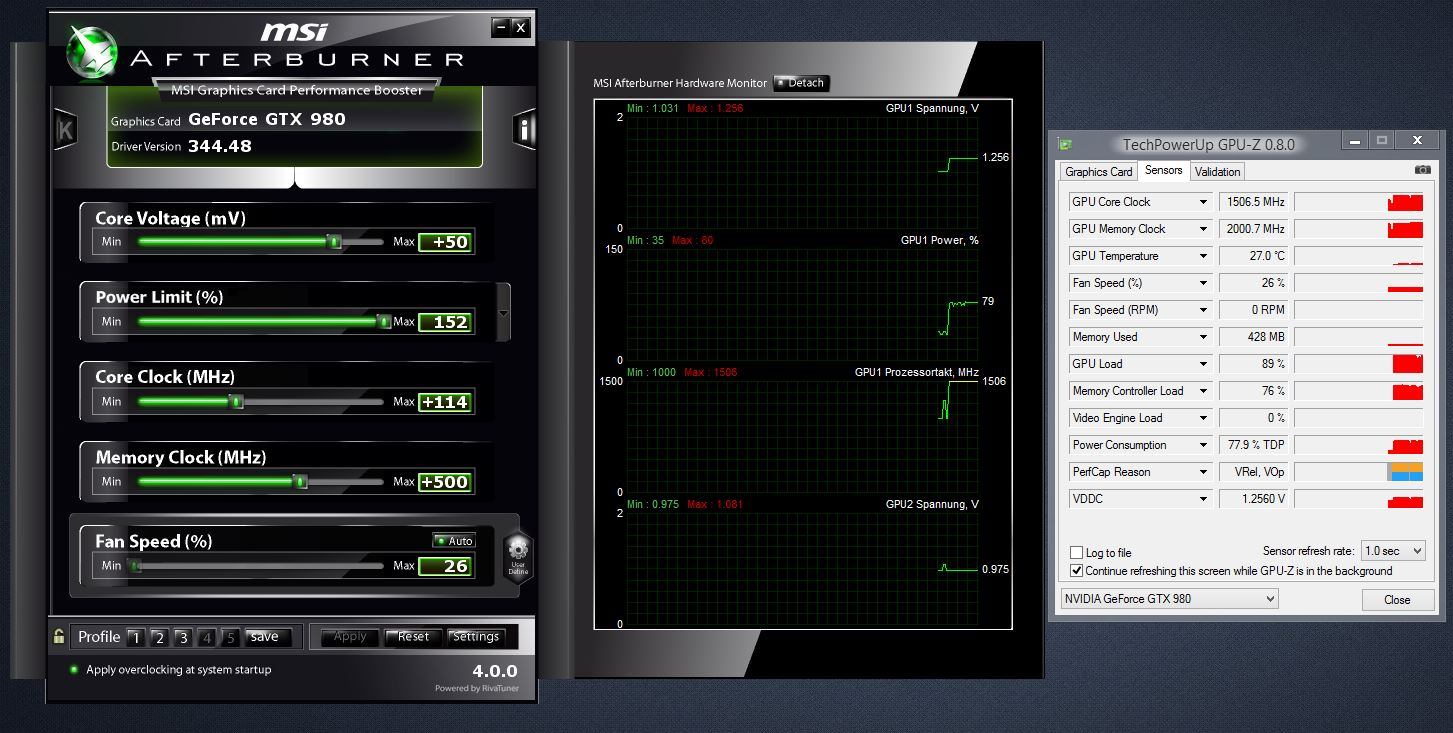Uncheck Continue refreshing in background checkbox
The width and height of the screenshot is (1453, 733).
(x=1076, y=571)
